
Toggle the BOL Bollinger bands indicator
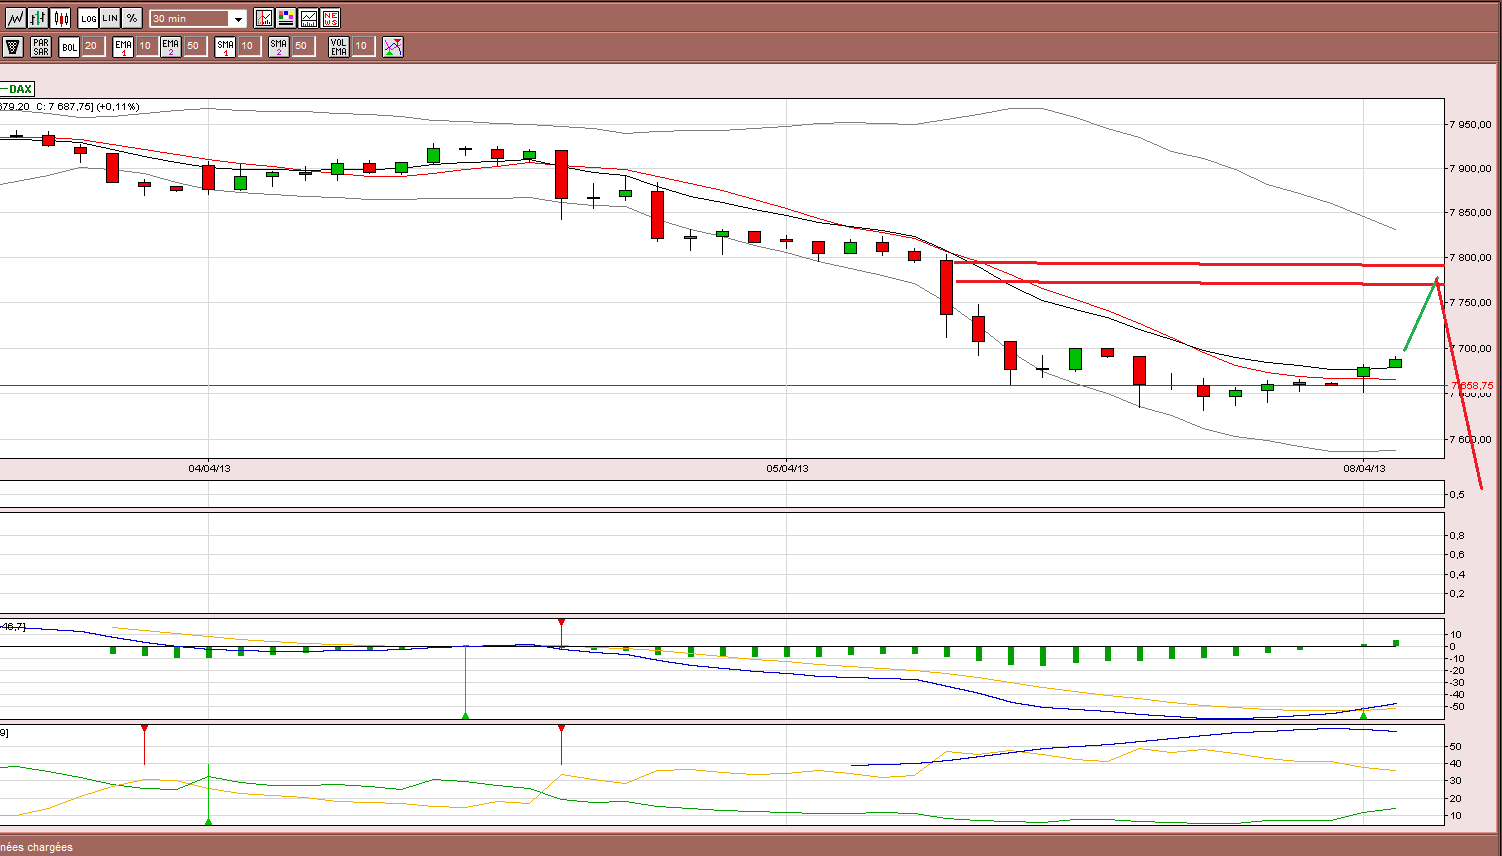coord(69,46)
